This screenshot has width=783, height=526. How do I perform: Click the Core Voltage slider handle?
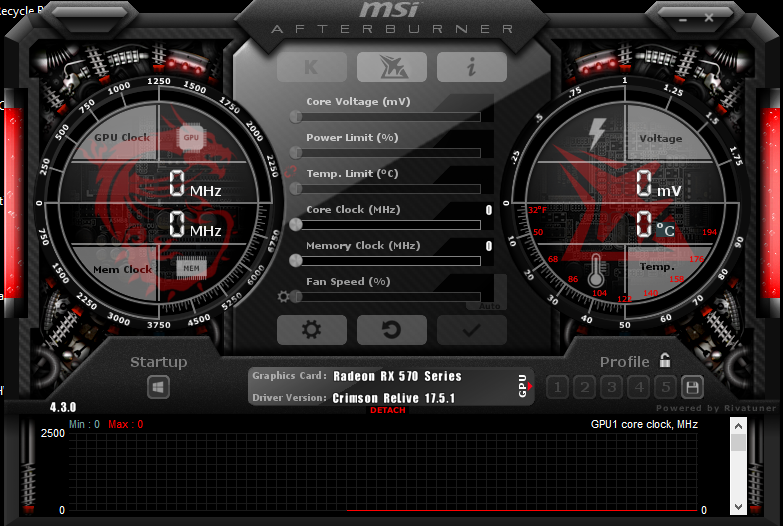[296, 117]
